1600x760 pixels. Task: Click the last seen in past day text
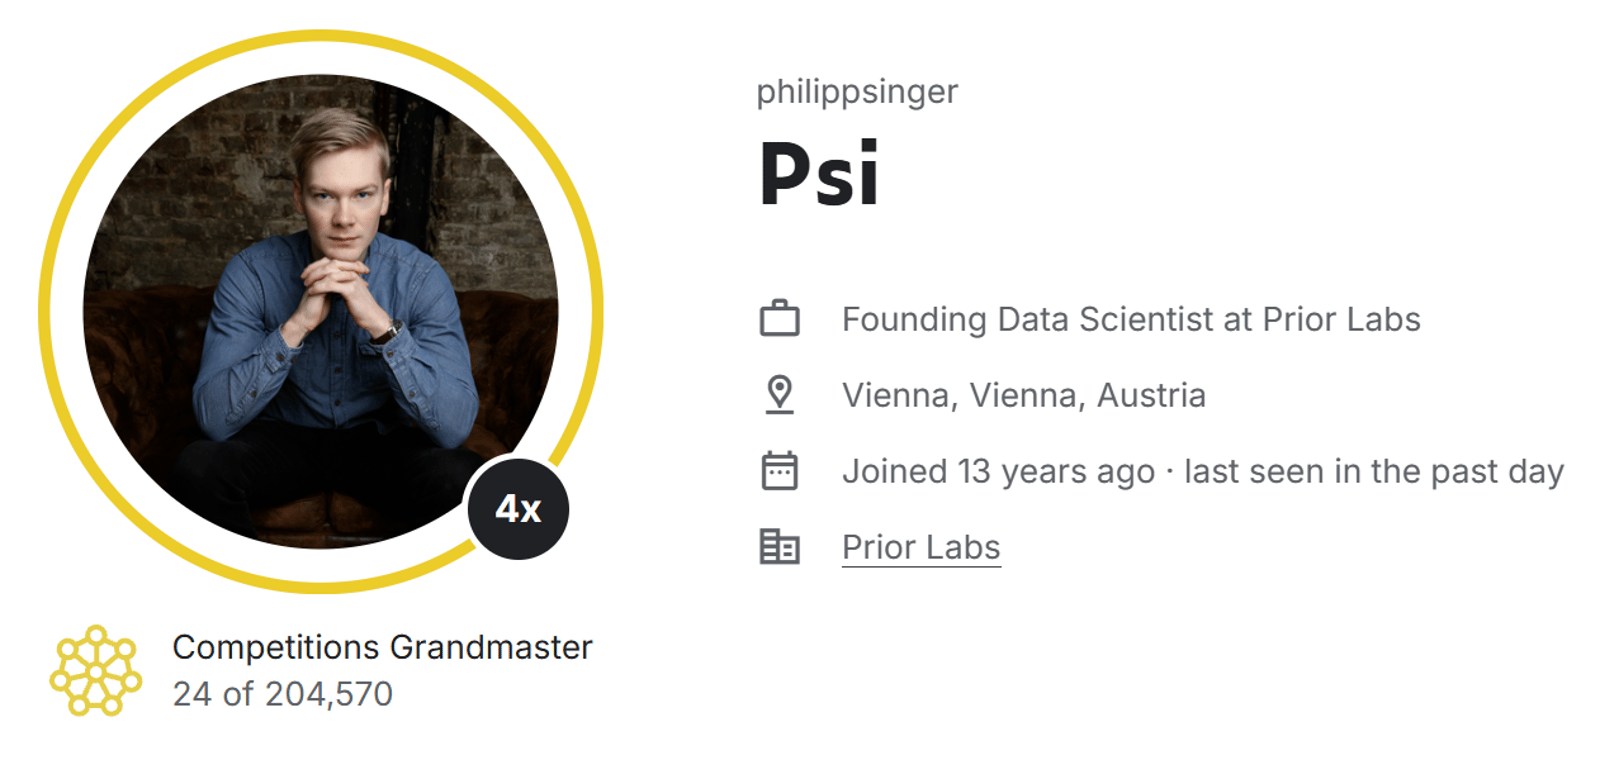(1374, 471)
